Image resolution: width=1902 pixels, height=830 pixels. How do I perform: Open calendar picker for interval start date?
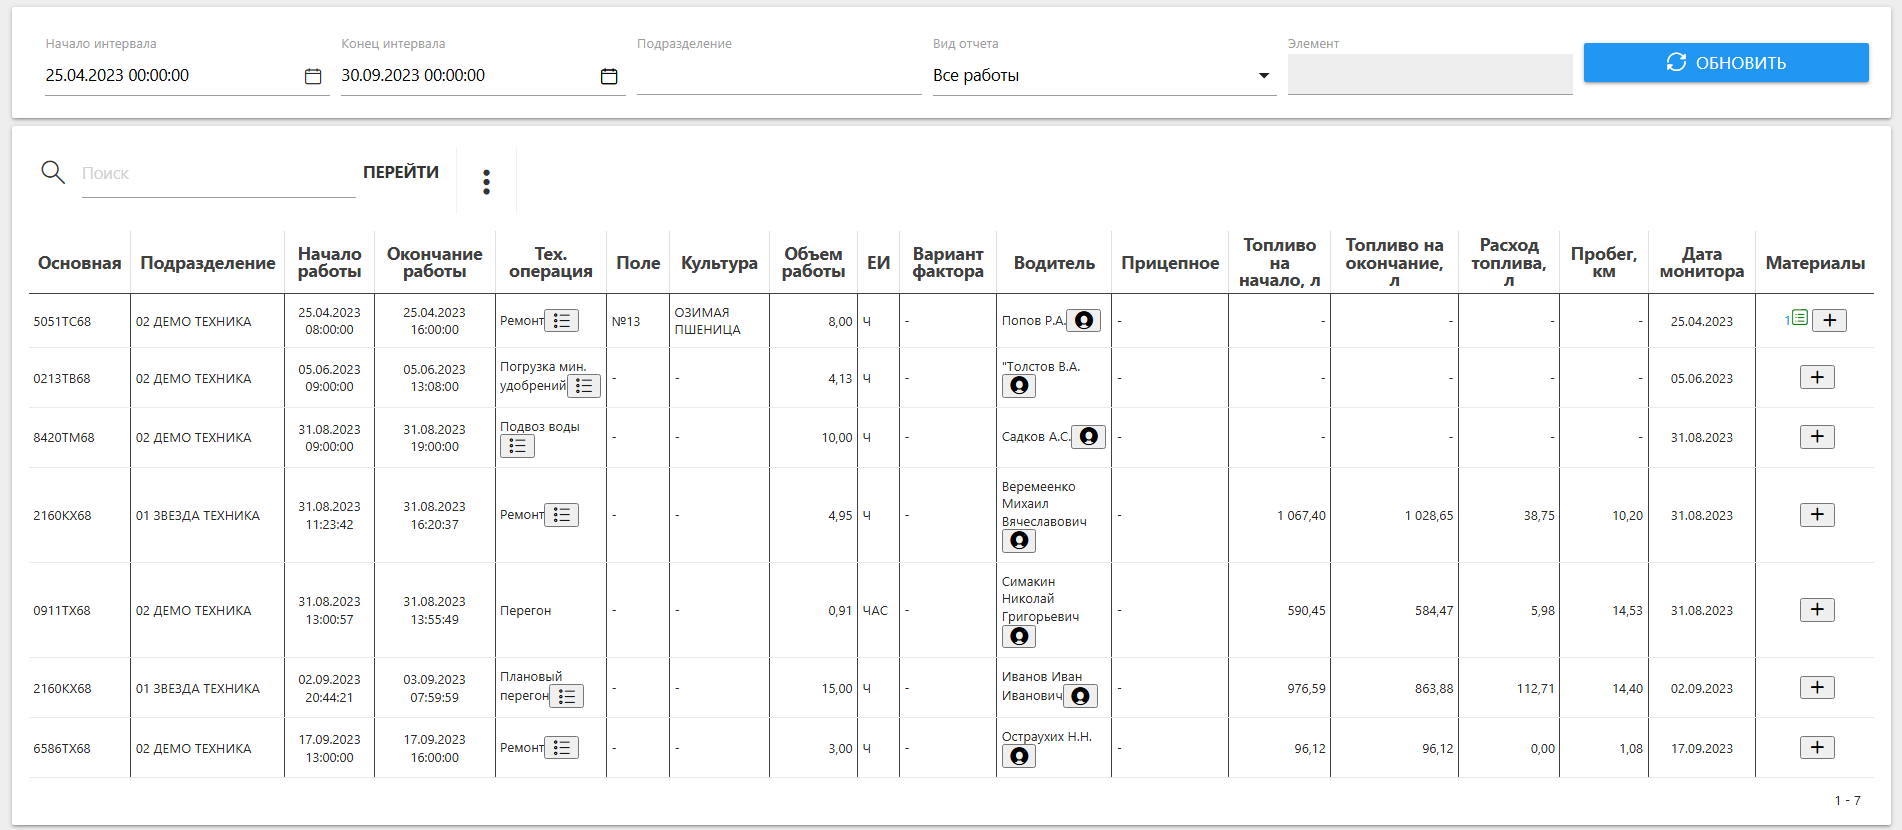tap(313, 76)
